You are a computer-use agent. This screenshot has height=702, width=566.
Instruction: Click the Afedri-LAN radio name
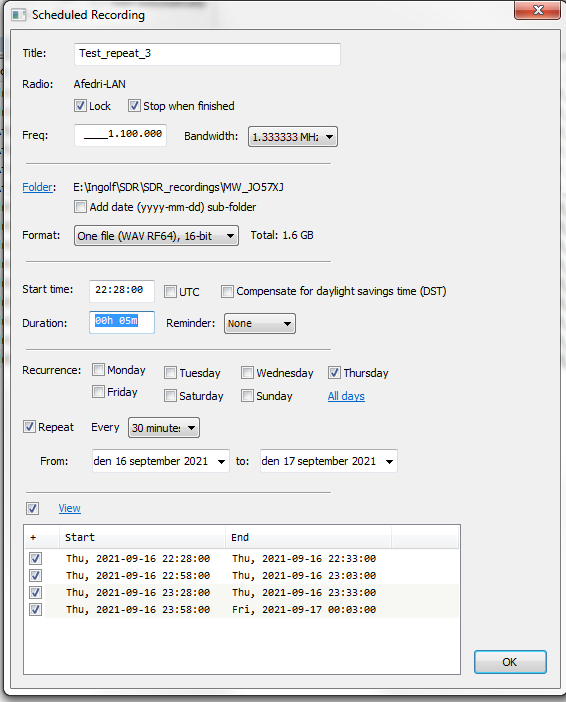(x=99, y=84)
